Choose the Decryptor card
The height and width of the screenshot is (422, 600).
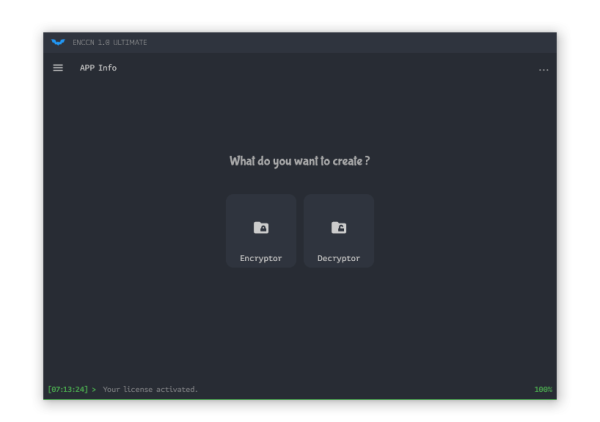pos(339,231)
